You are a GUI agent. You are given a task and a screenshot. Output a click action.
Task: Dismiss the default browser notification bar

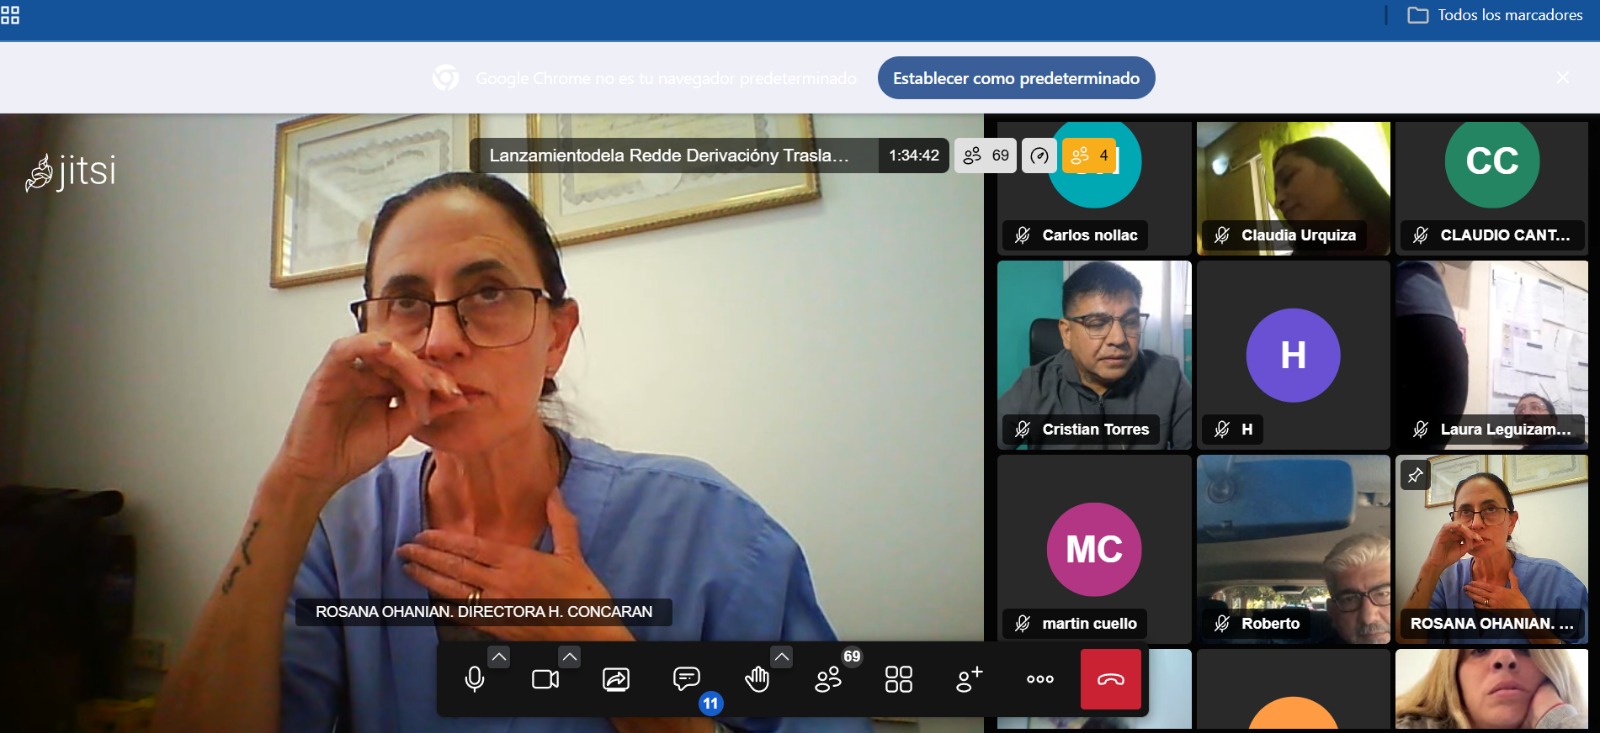pyautogui.click(x=1563, y=78)
